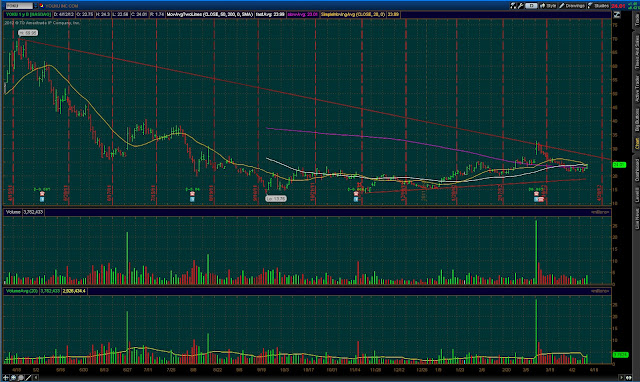This screenshot has width=640, height=382.
Task: Click the flask icon beside the wrench
Action: tap(513, 6)
